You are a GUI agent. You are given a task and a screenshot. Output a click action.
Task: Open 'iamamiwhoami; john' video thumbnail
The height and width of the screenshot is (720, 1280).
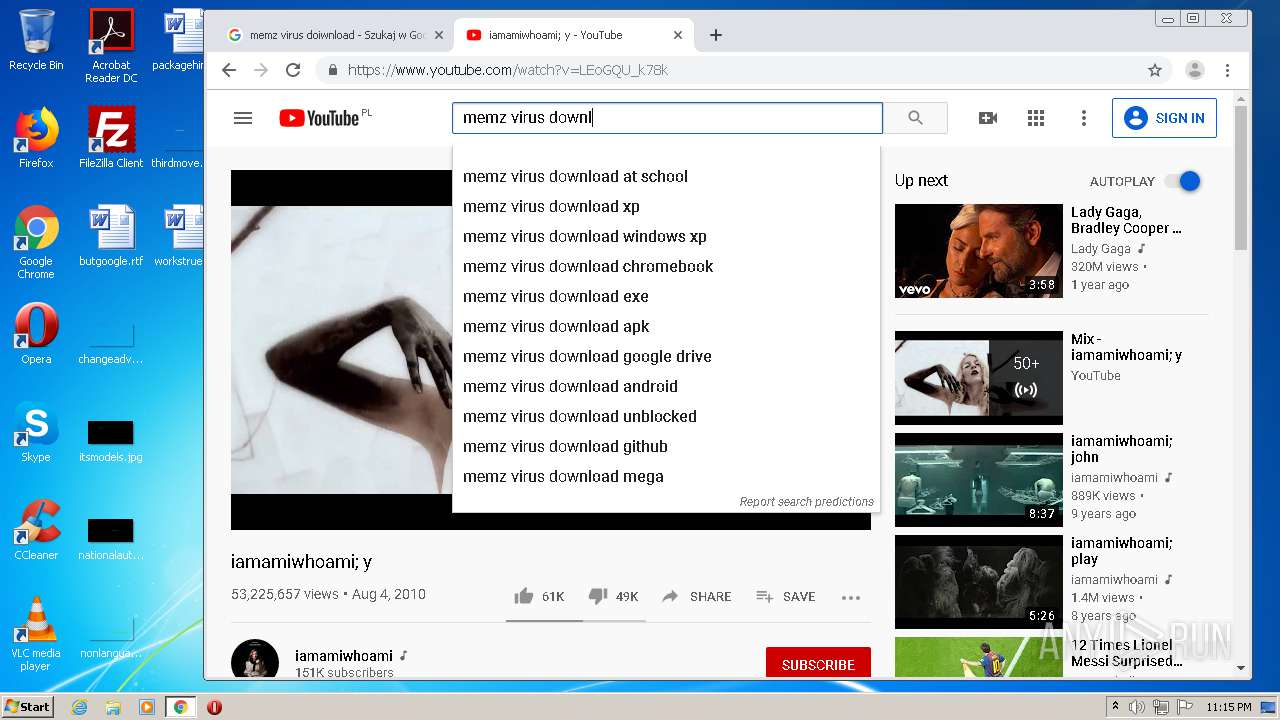pyautogui.click(x=979, y=480)
